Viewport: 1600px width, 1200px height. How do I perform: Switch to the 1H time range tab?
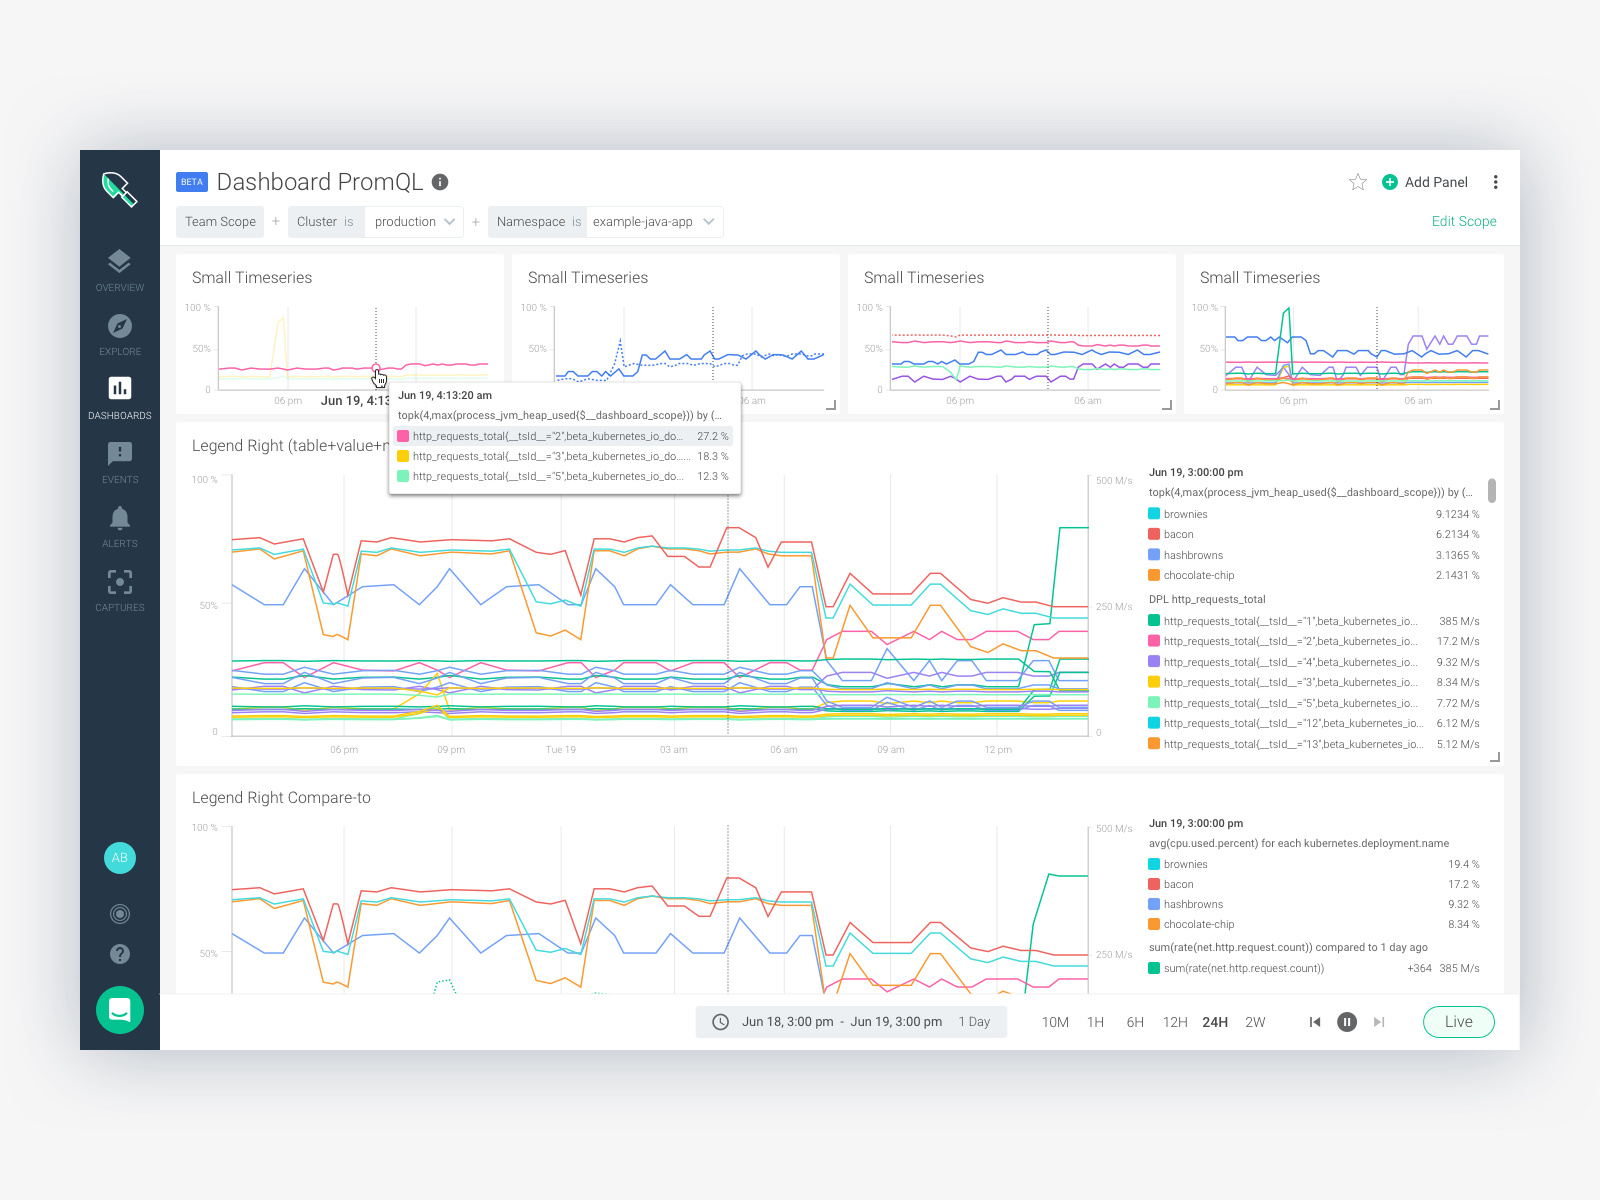tap(1095, 1022)
